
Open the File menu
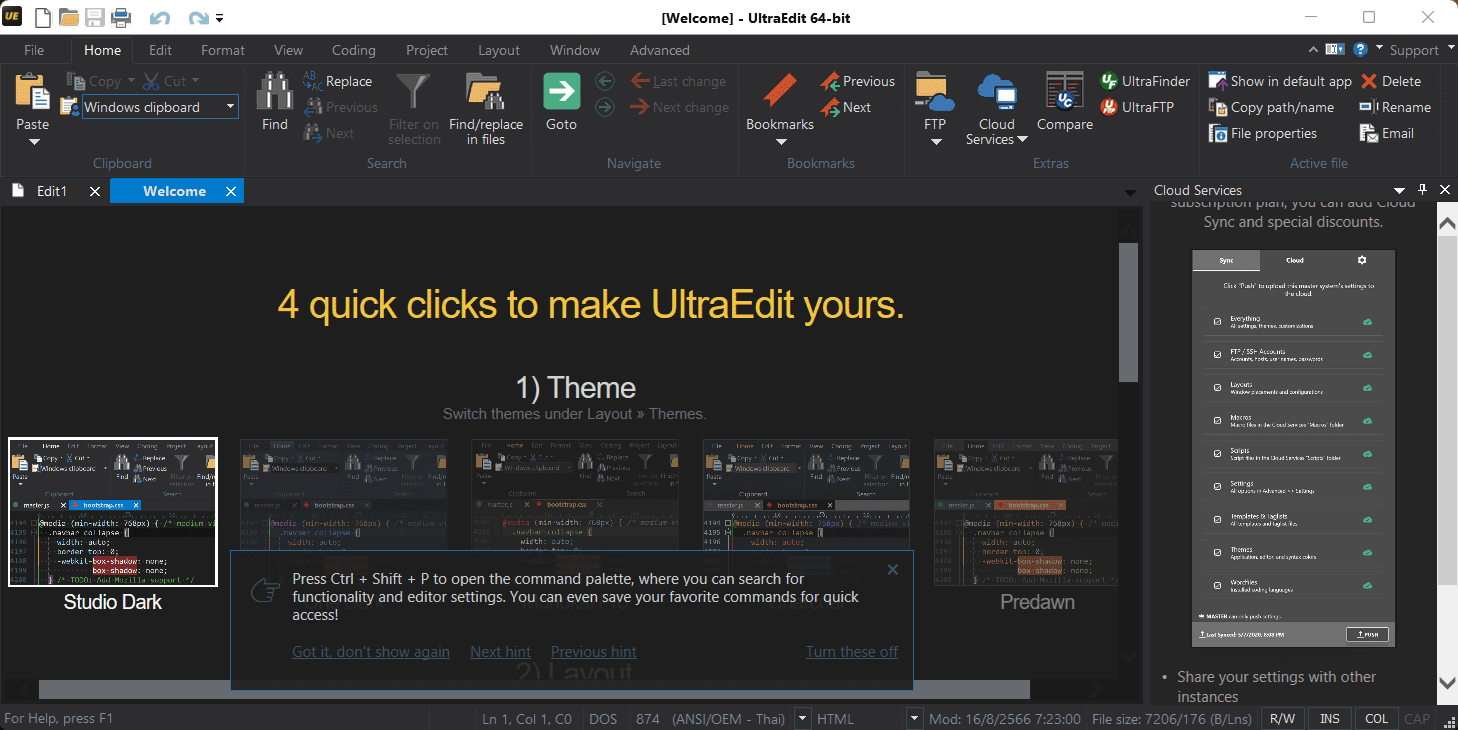coord(34,50)
